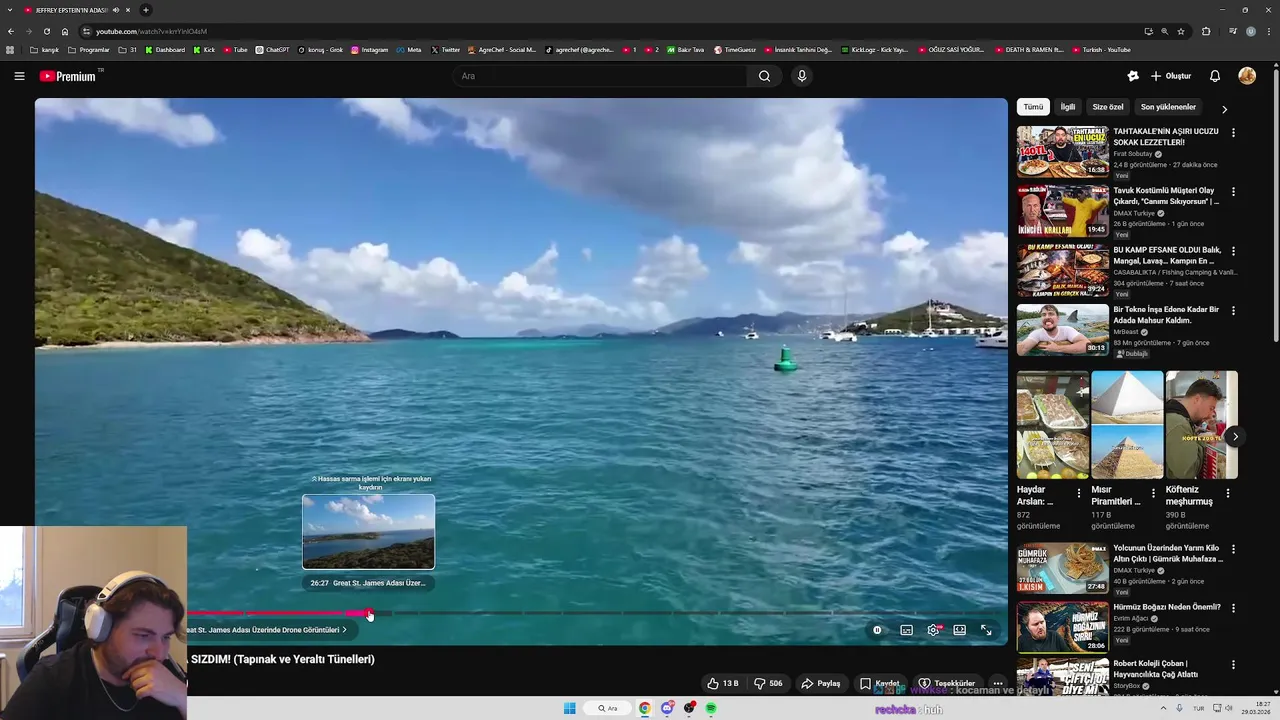Viewport: 1280px width, 720px height.
Task: Open Windows Start menu
Action: point(569,708)
